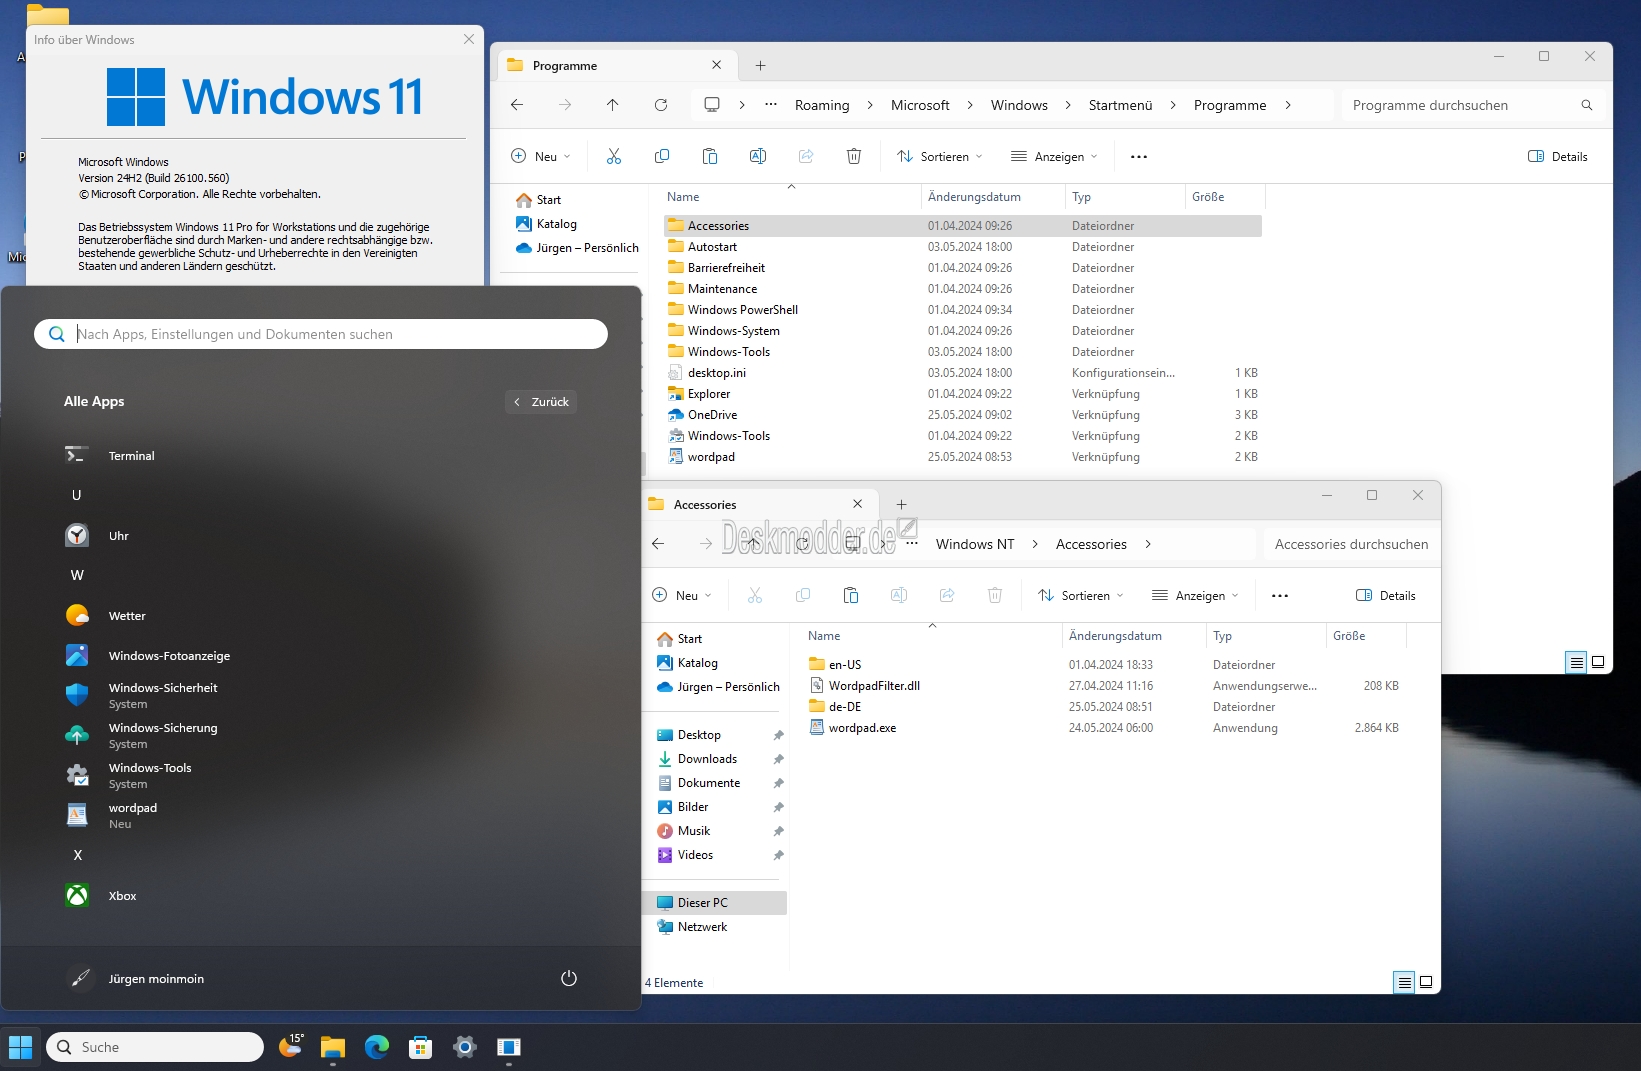Click Startmenü breadcrumb in address bar
This screenshot has width=1641, height=1071.
[1120, 105]
